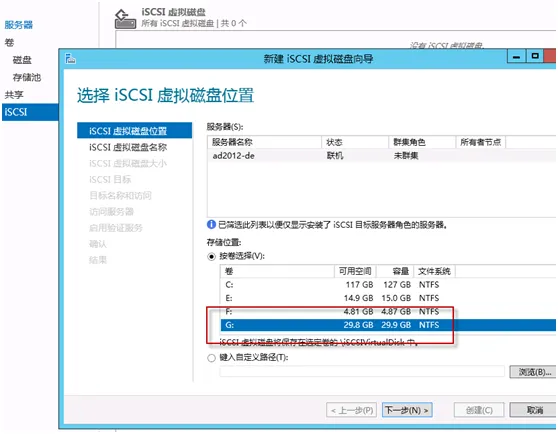The image size is (558, 434).
Task: Go to 服务器 in the left navigation
Action: click(x=19, y=25)
